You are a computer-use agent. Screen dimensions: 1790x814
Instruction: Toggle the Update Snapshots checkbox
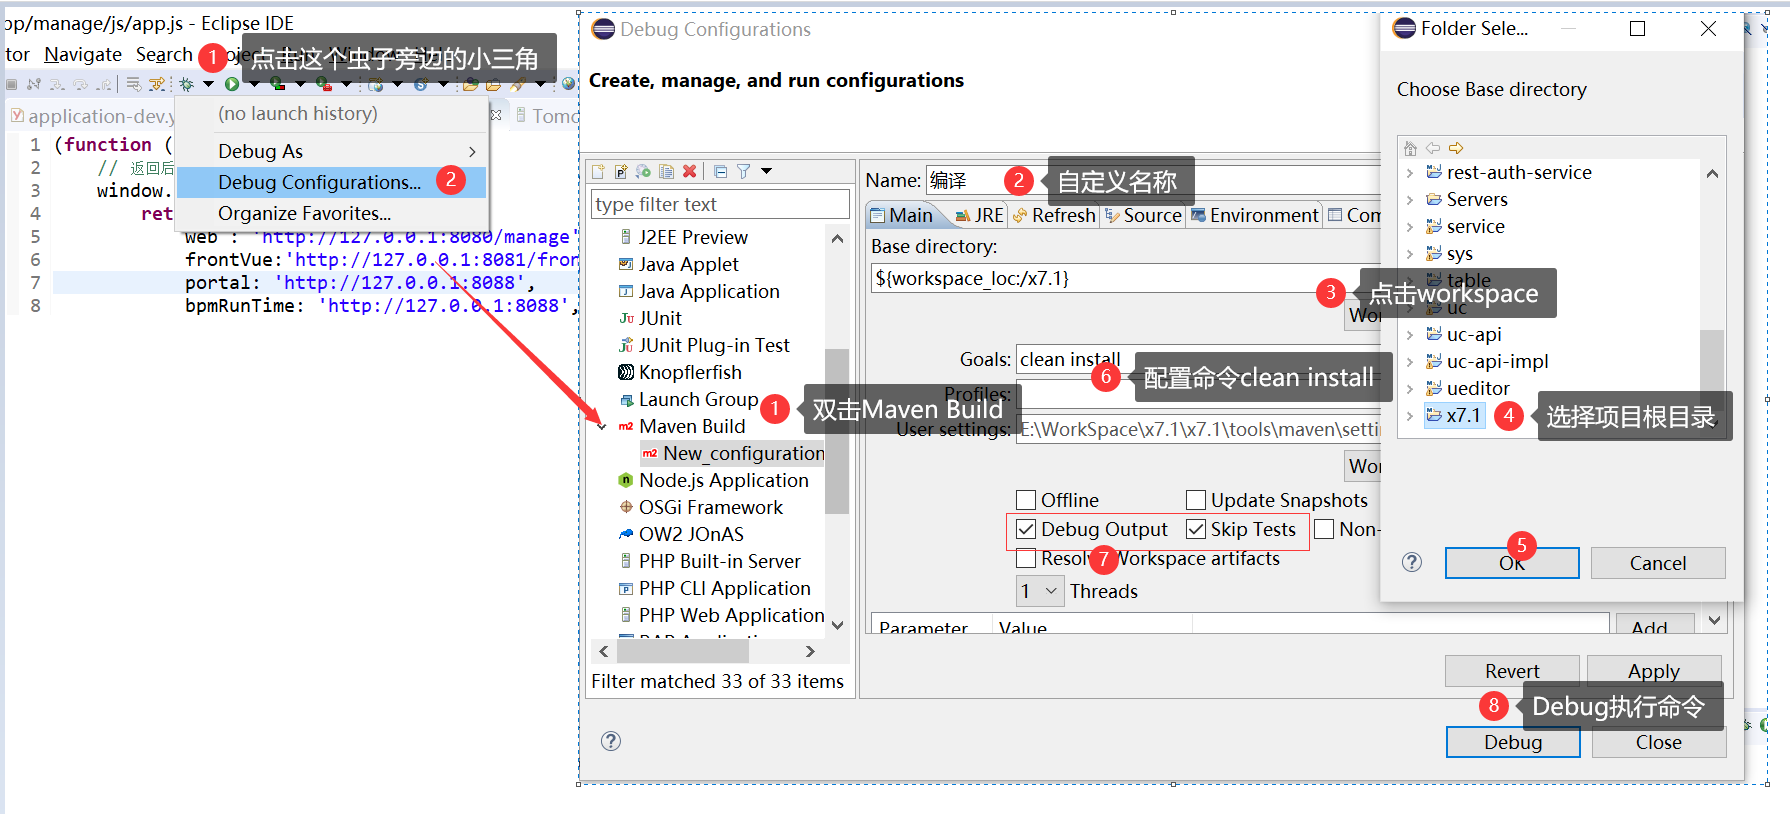click(x=1196, y=500)
